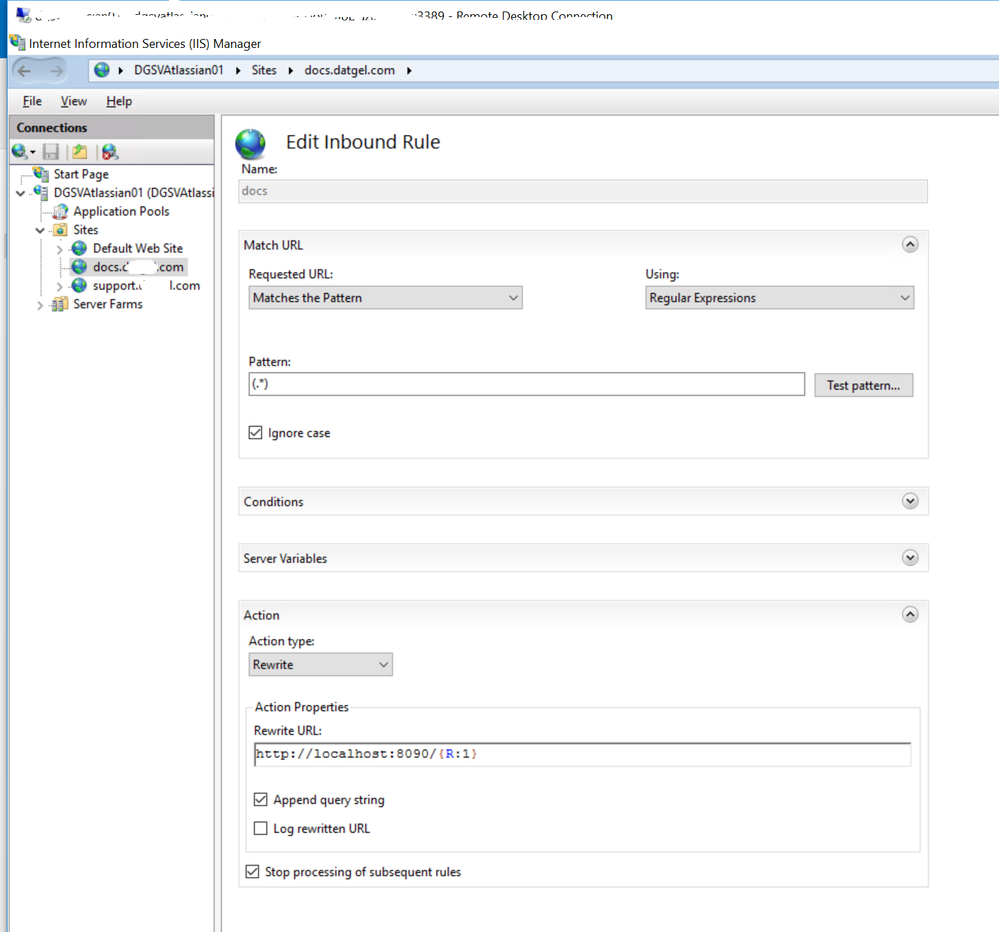Open the File menu
The width and height of the screenshot is (999, 932).
(32, 101)
